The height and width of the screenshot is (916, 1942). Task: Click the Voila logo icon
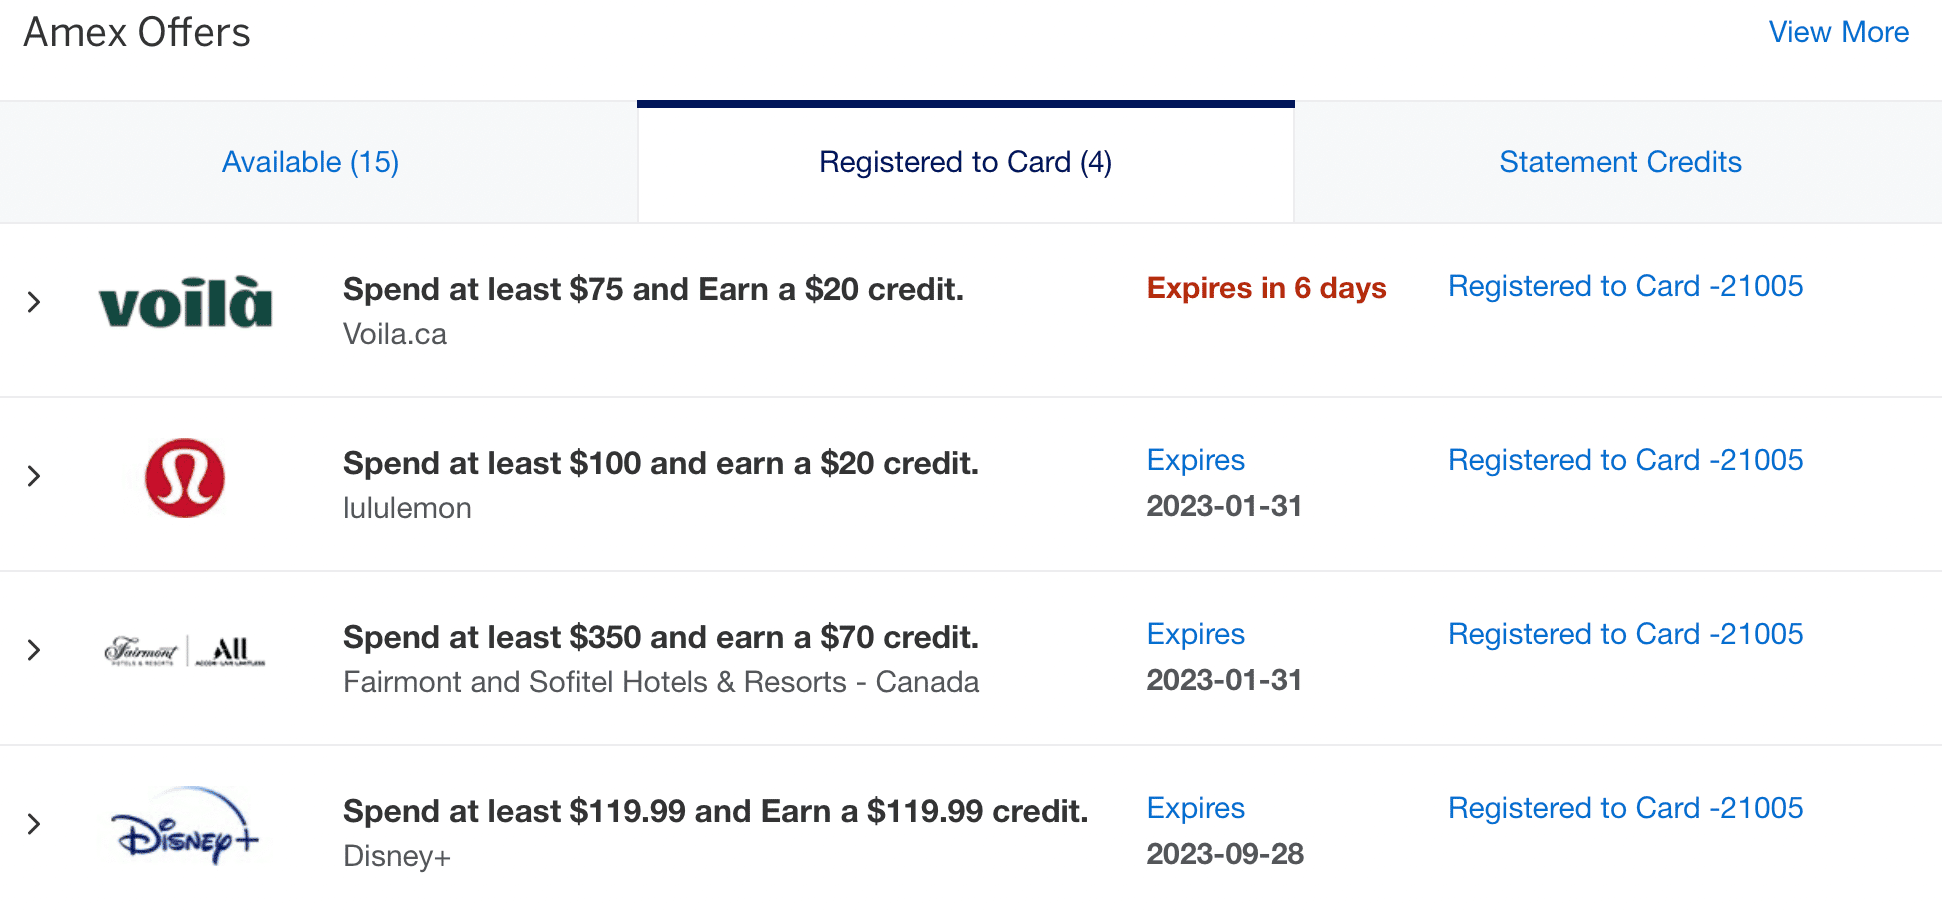pos(185,303)
